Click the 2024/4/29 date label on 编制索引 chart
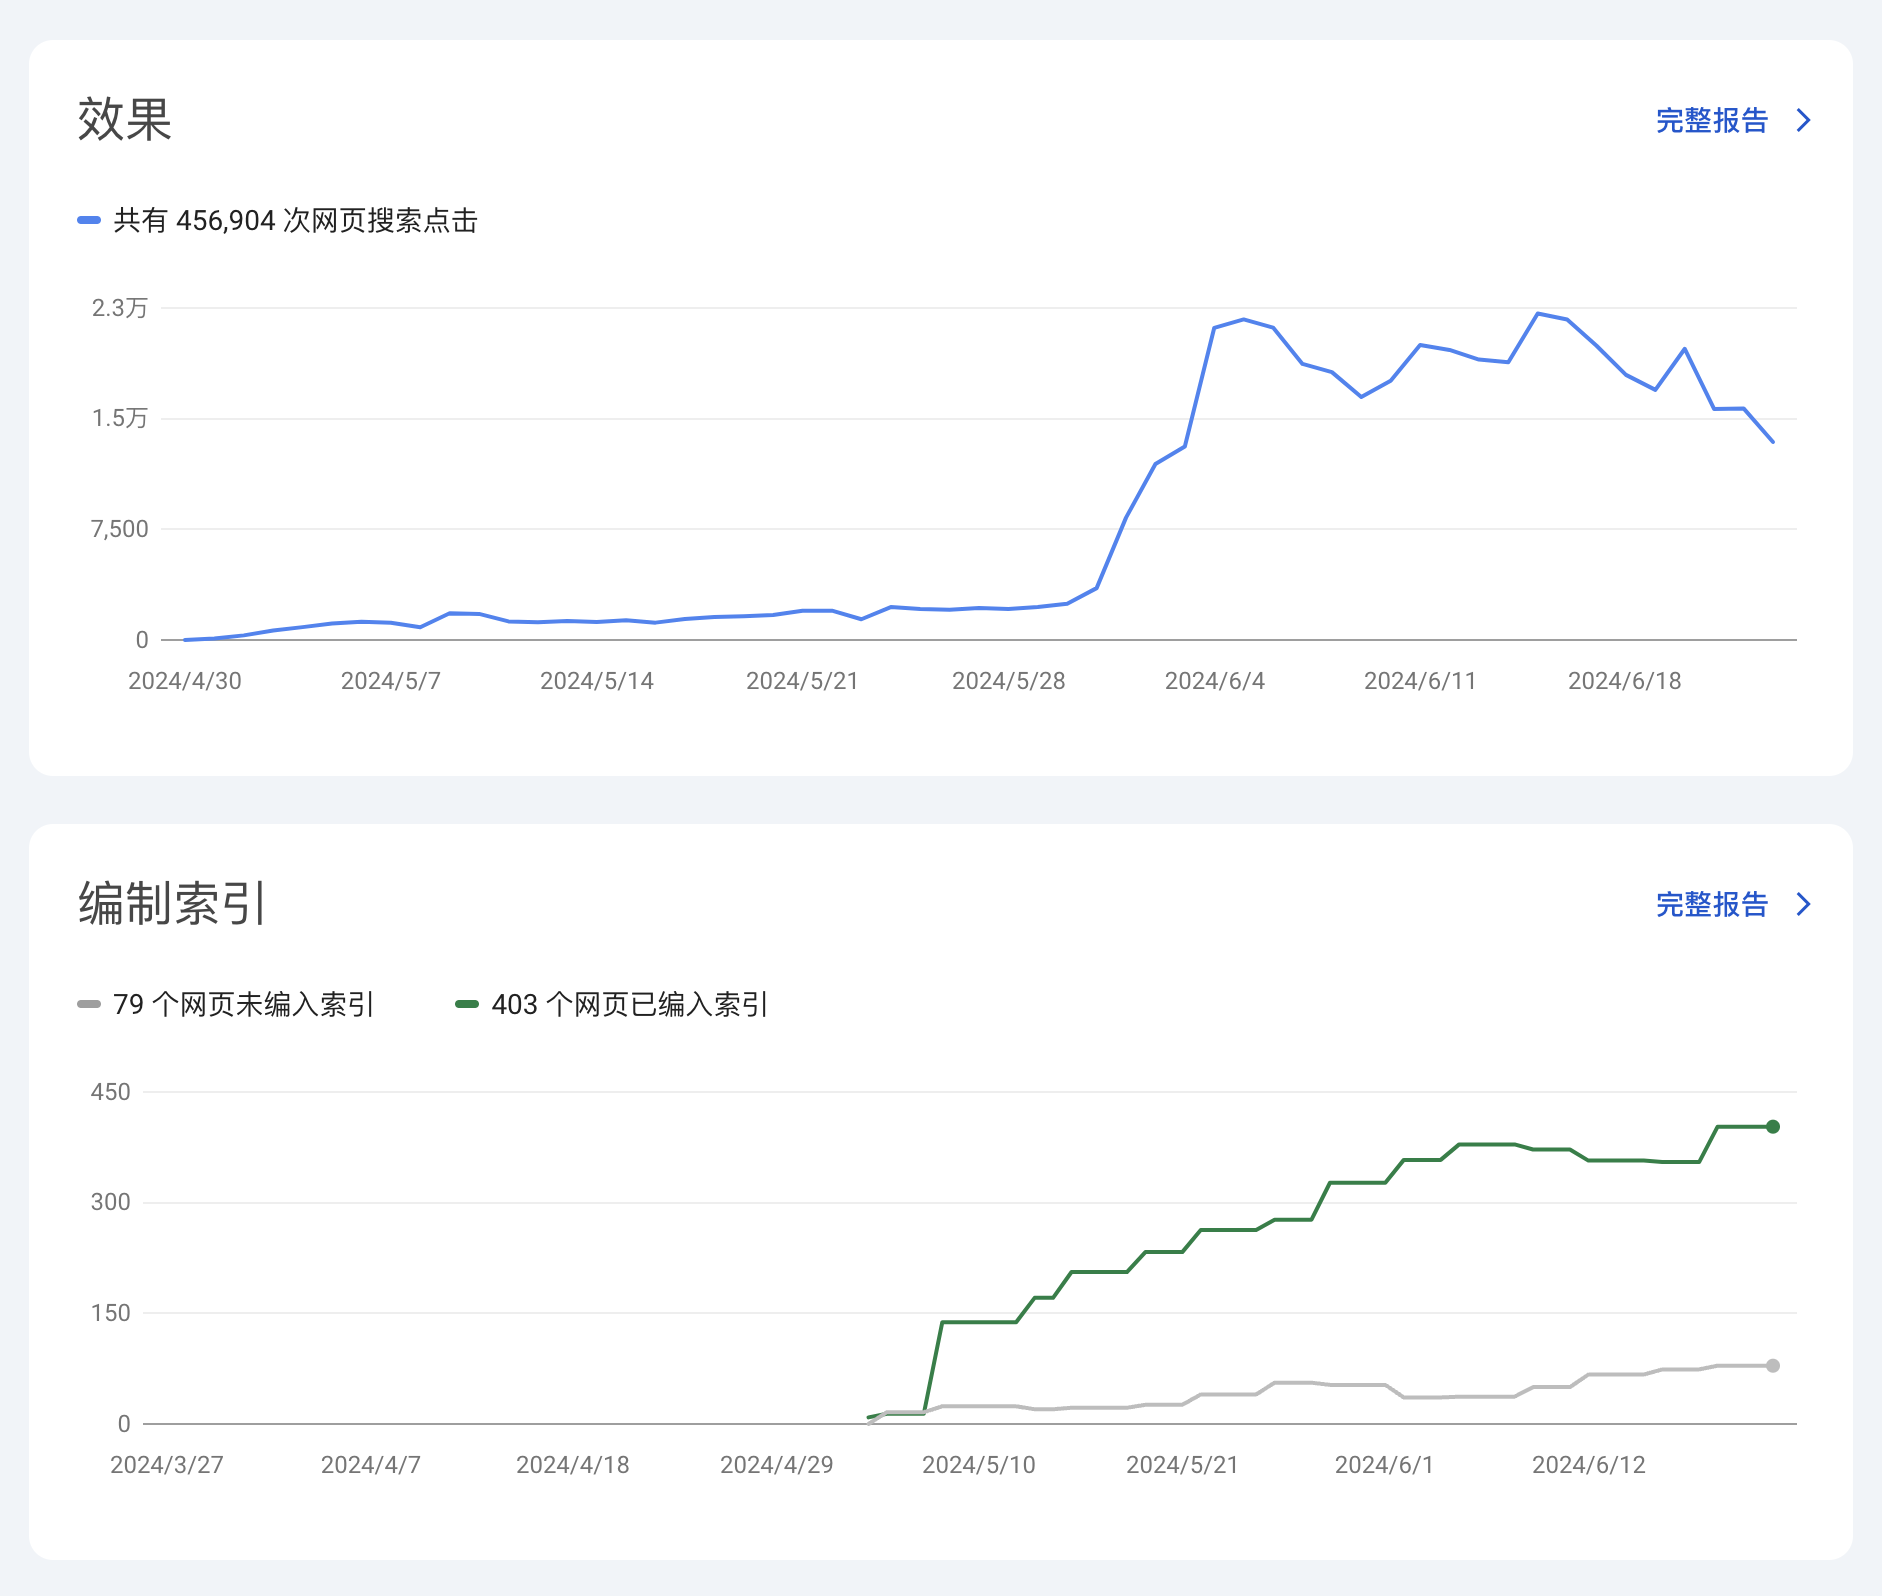The image size is (1882, 1596). click(777, 1465)
